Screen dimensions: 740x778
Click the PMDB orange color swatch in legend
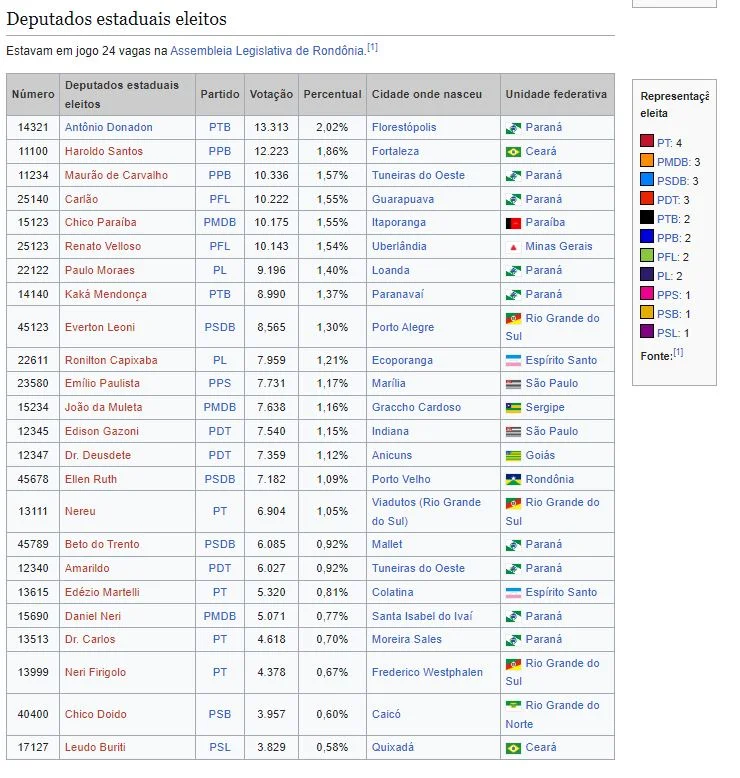pos(647,162)
